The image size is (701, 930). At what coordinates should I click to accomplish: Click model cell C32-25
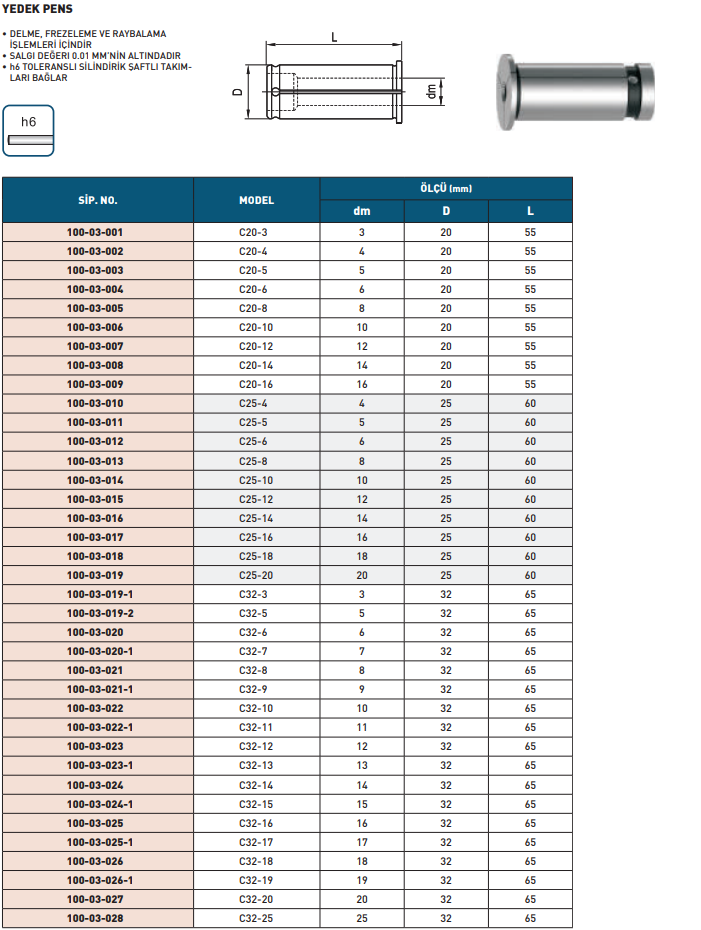(x=256, y=918)
